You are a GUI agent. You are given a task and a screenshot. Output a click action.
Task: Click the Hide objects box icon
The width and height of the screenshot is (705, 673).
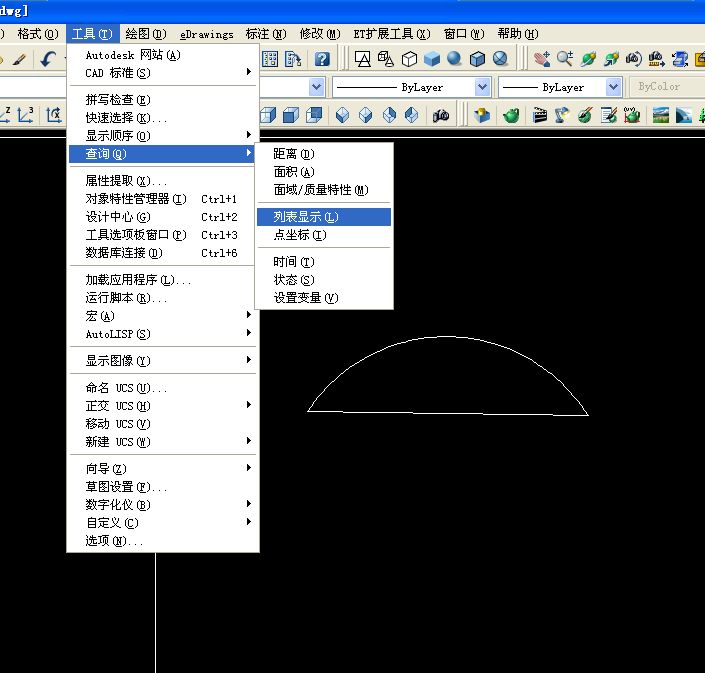coord(482,116)
